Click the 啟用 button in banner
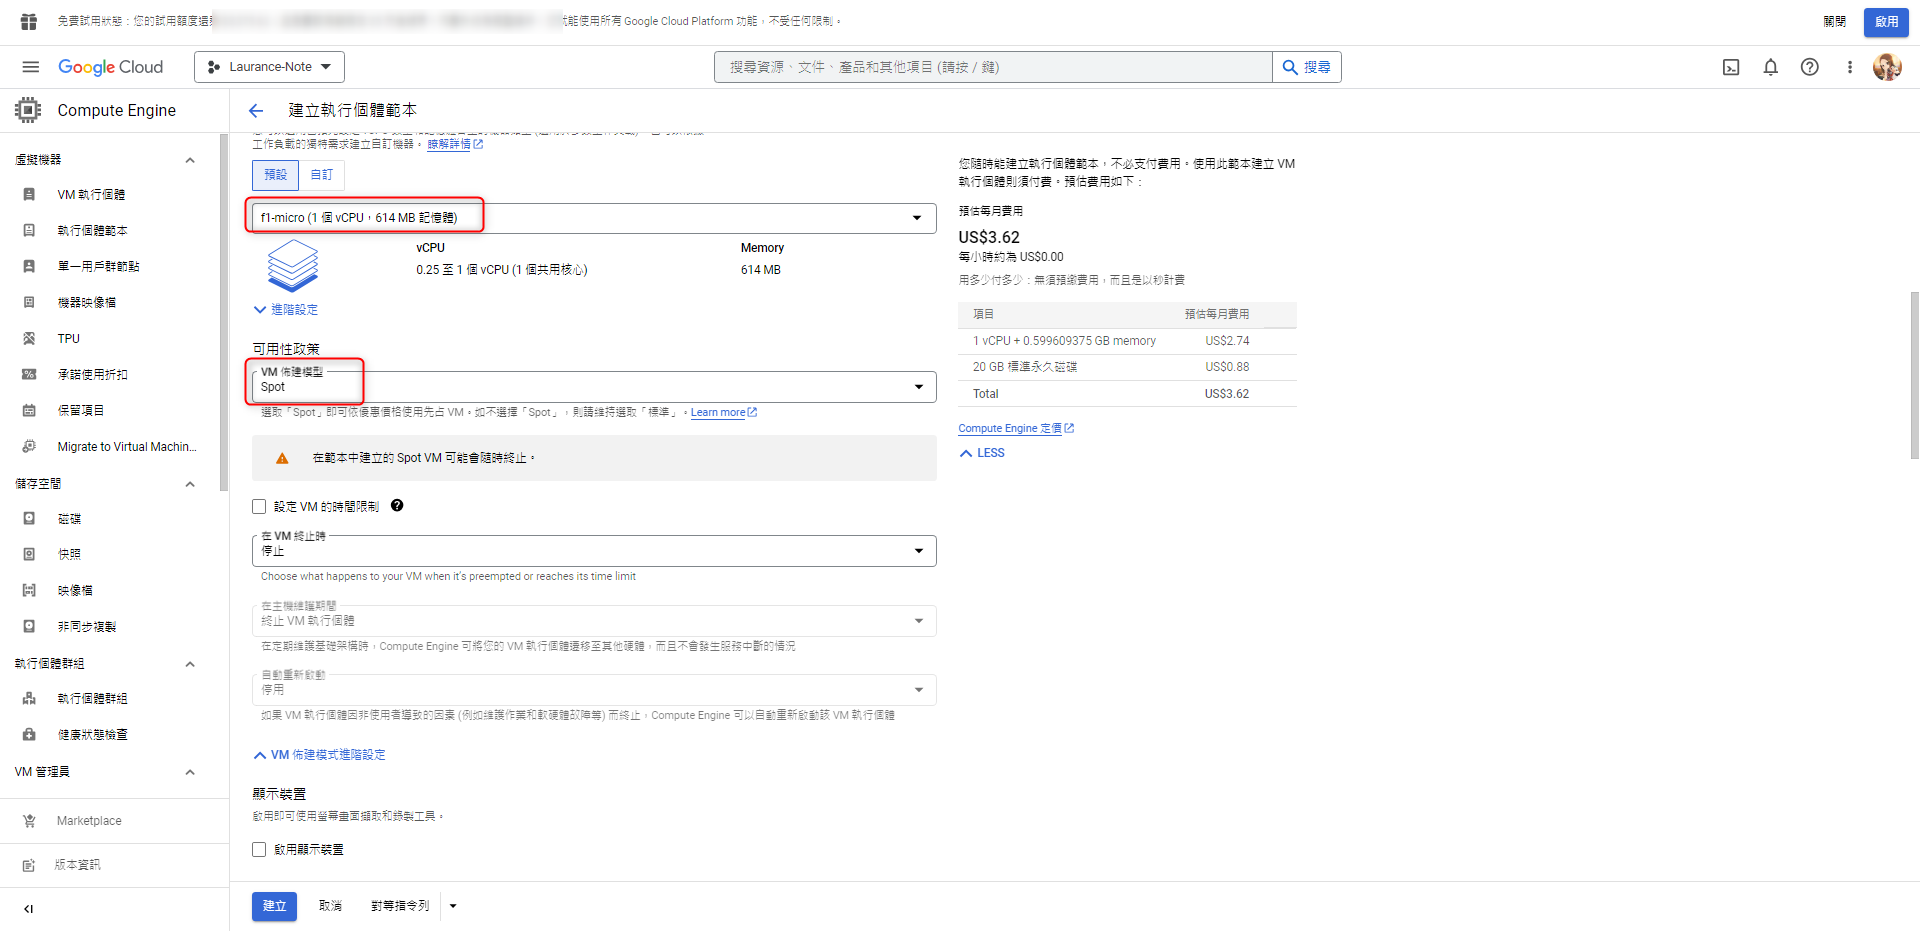 click(1886, 22)
